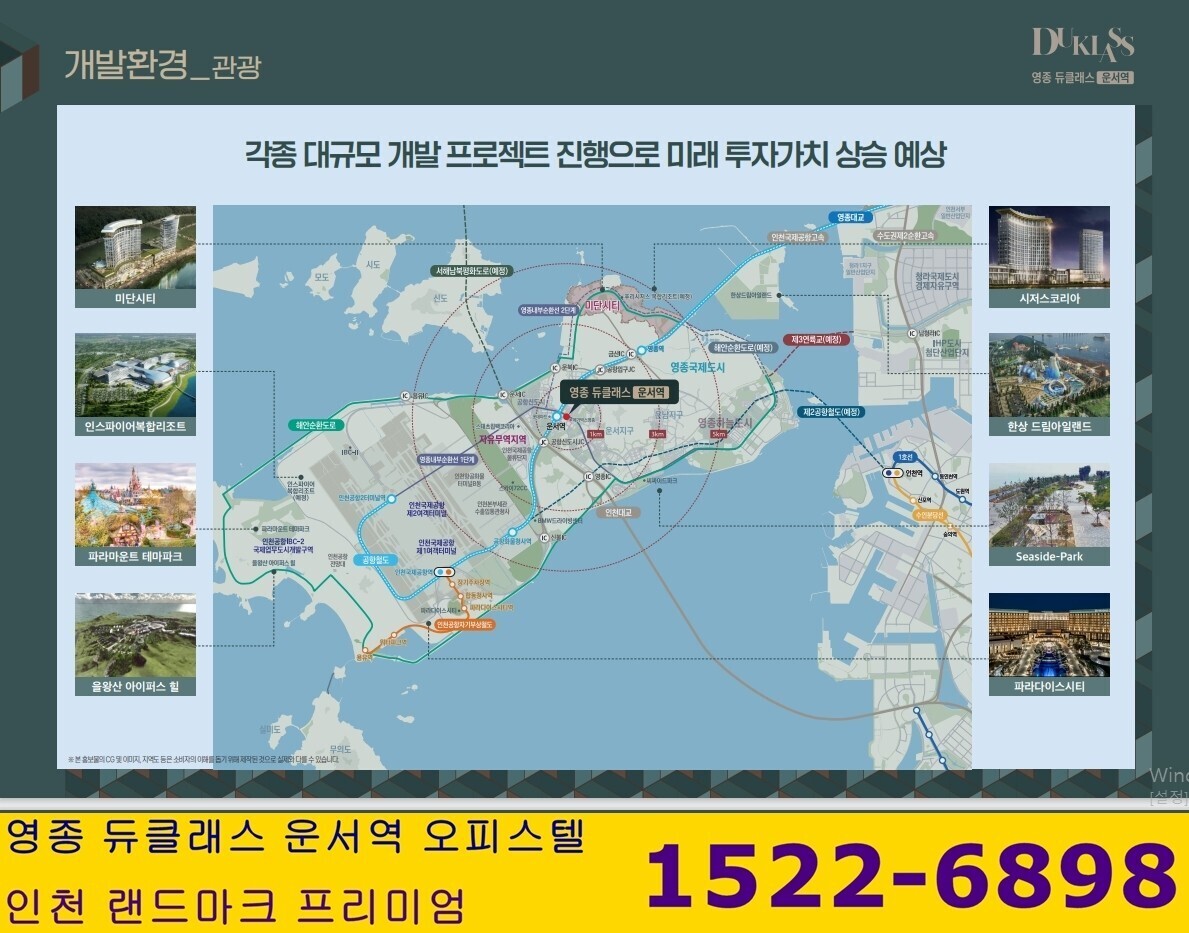Click the 운남지구 district label
The height and width of the screenshot is (933, 1189).
click(x=669, y=414)
